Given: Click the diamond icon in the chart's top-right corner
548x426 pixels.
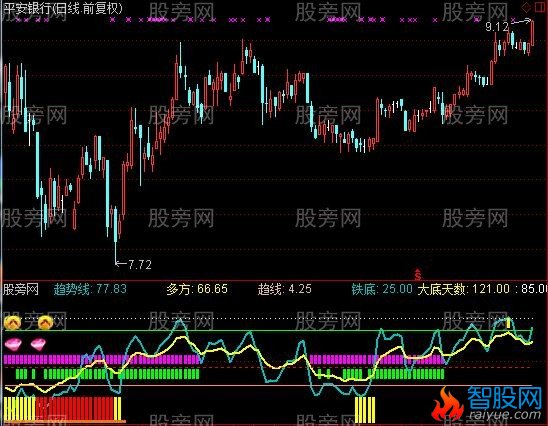Looking at the screenshot, I should pos(526,7).
